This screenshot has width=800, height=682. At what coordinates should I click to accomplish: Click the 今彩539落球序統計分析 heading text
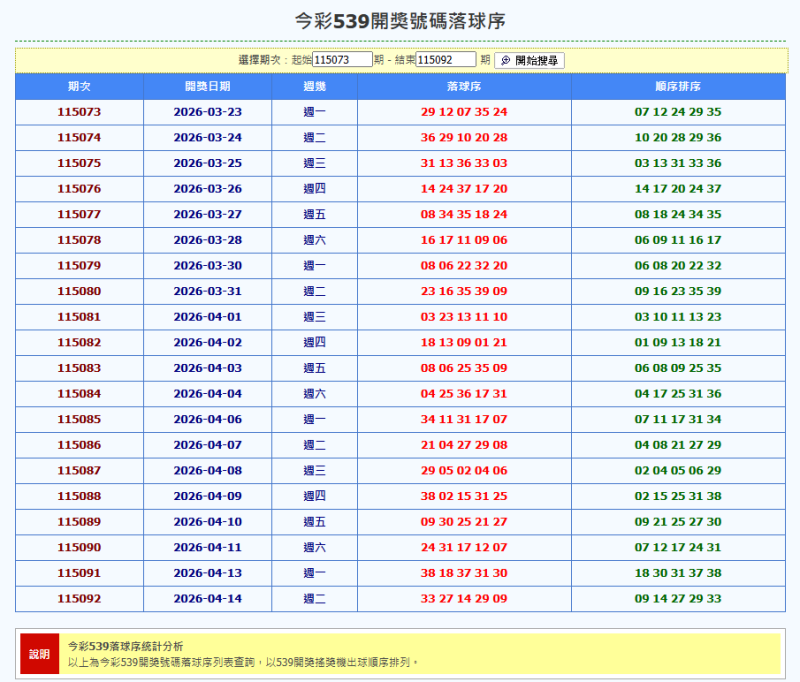click(x=126, y=646)
